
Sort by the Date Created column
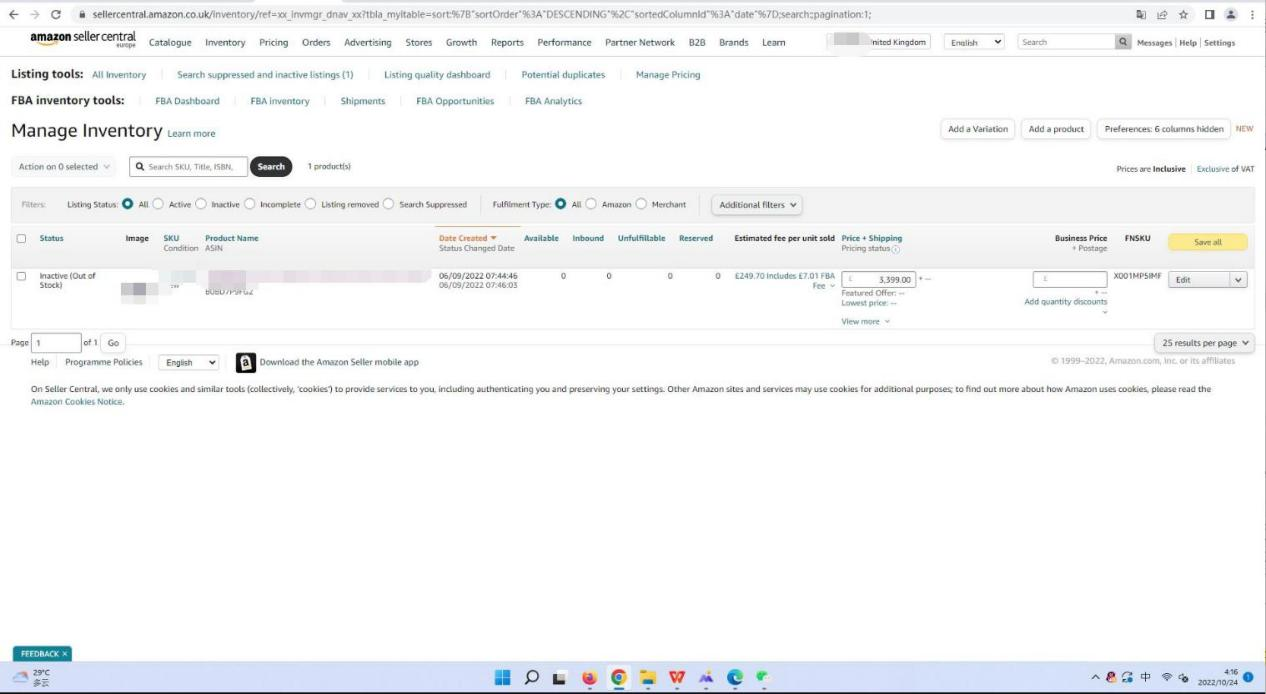(x=467, y=238)
